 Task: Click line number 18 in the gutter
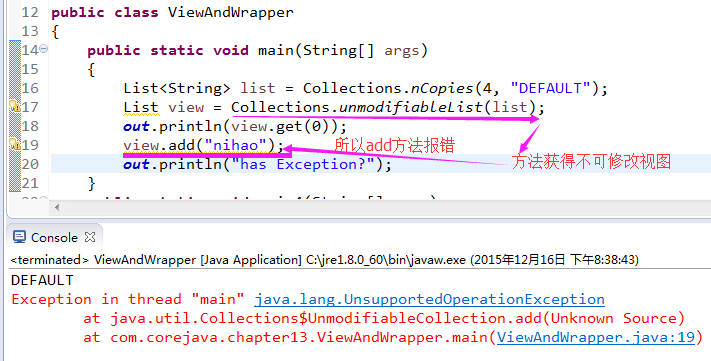tap(30, 126)
